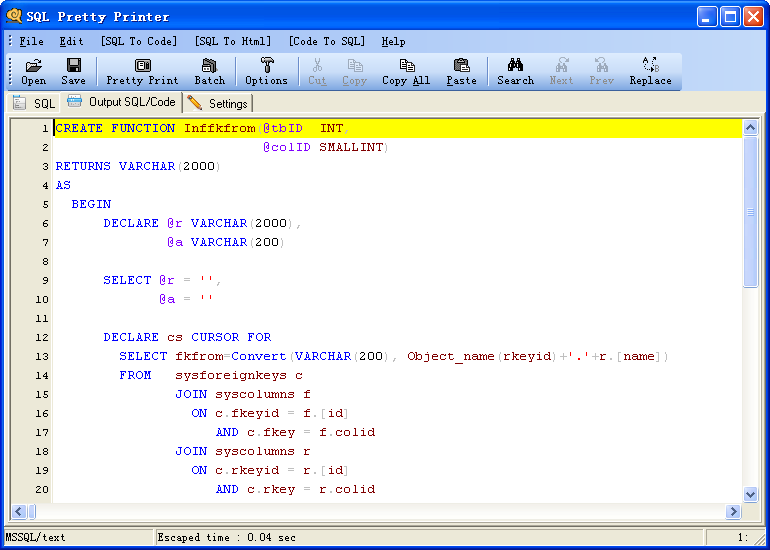Open the [Code To SQL] menu
The height and width of the screenshot is (550, 770).
coord(327,42)
